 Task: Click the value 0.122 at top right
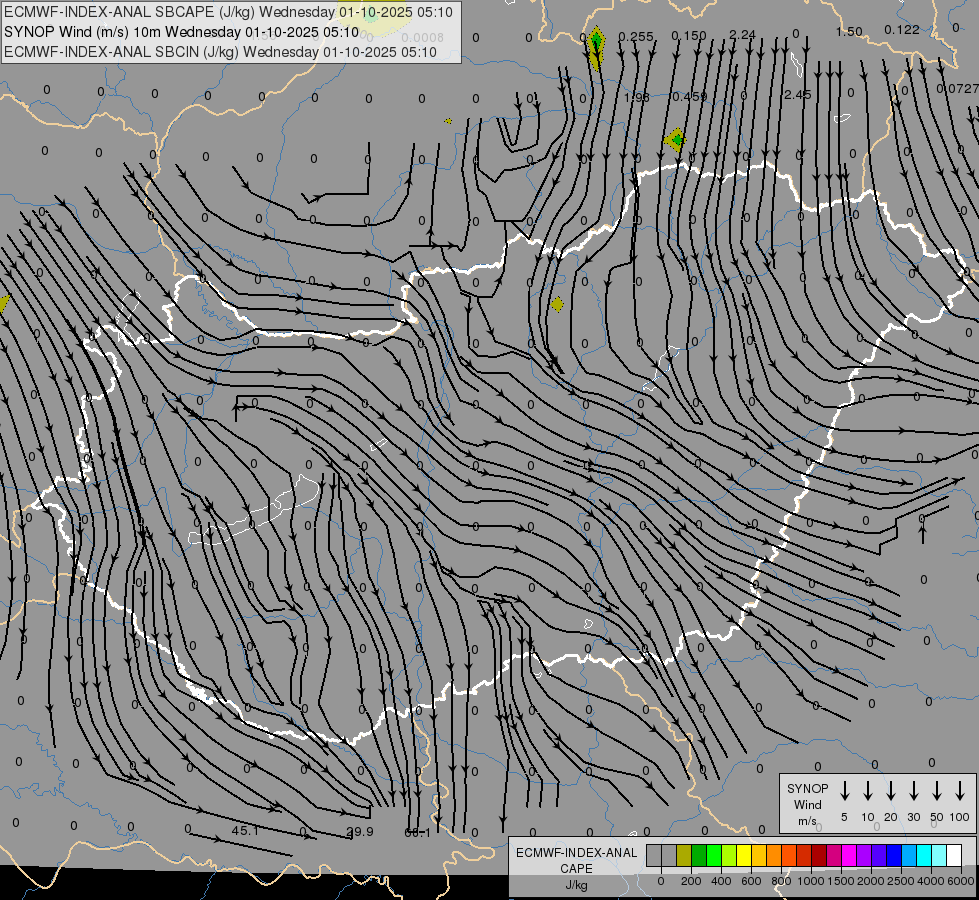902,29
